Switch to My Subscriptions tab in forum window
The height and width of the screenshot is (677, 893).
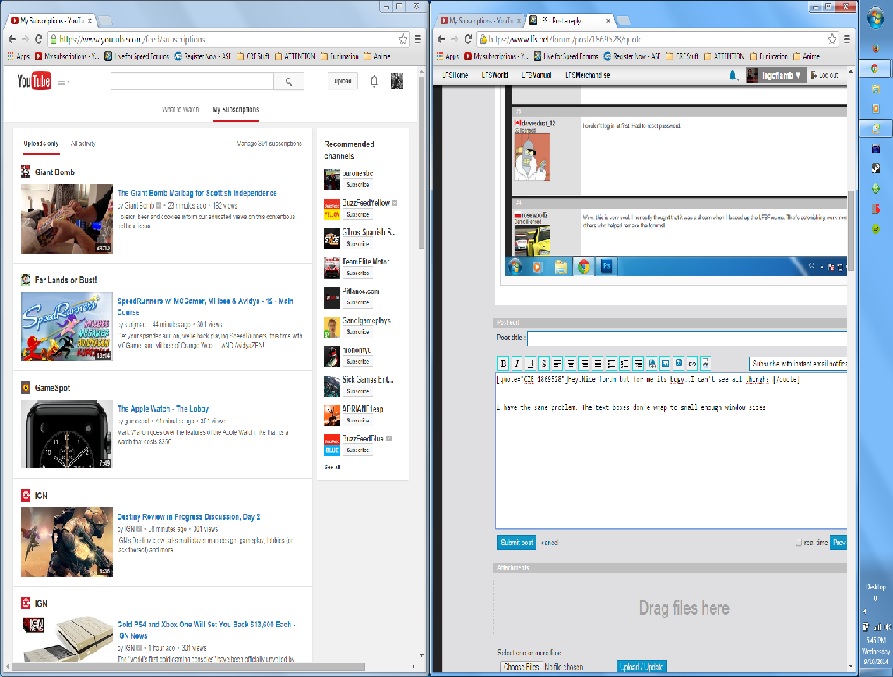tap(480, 20)
